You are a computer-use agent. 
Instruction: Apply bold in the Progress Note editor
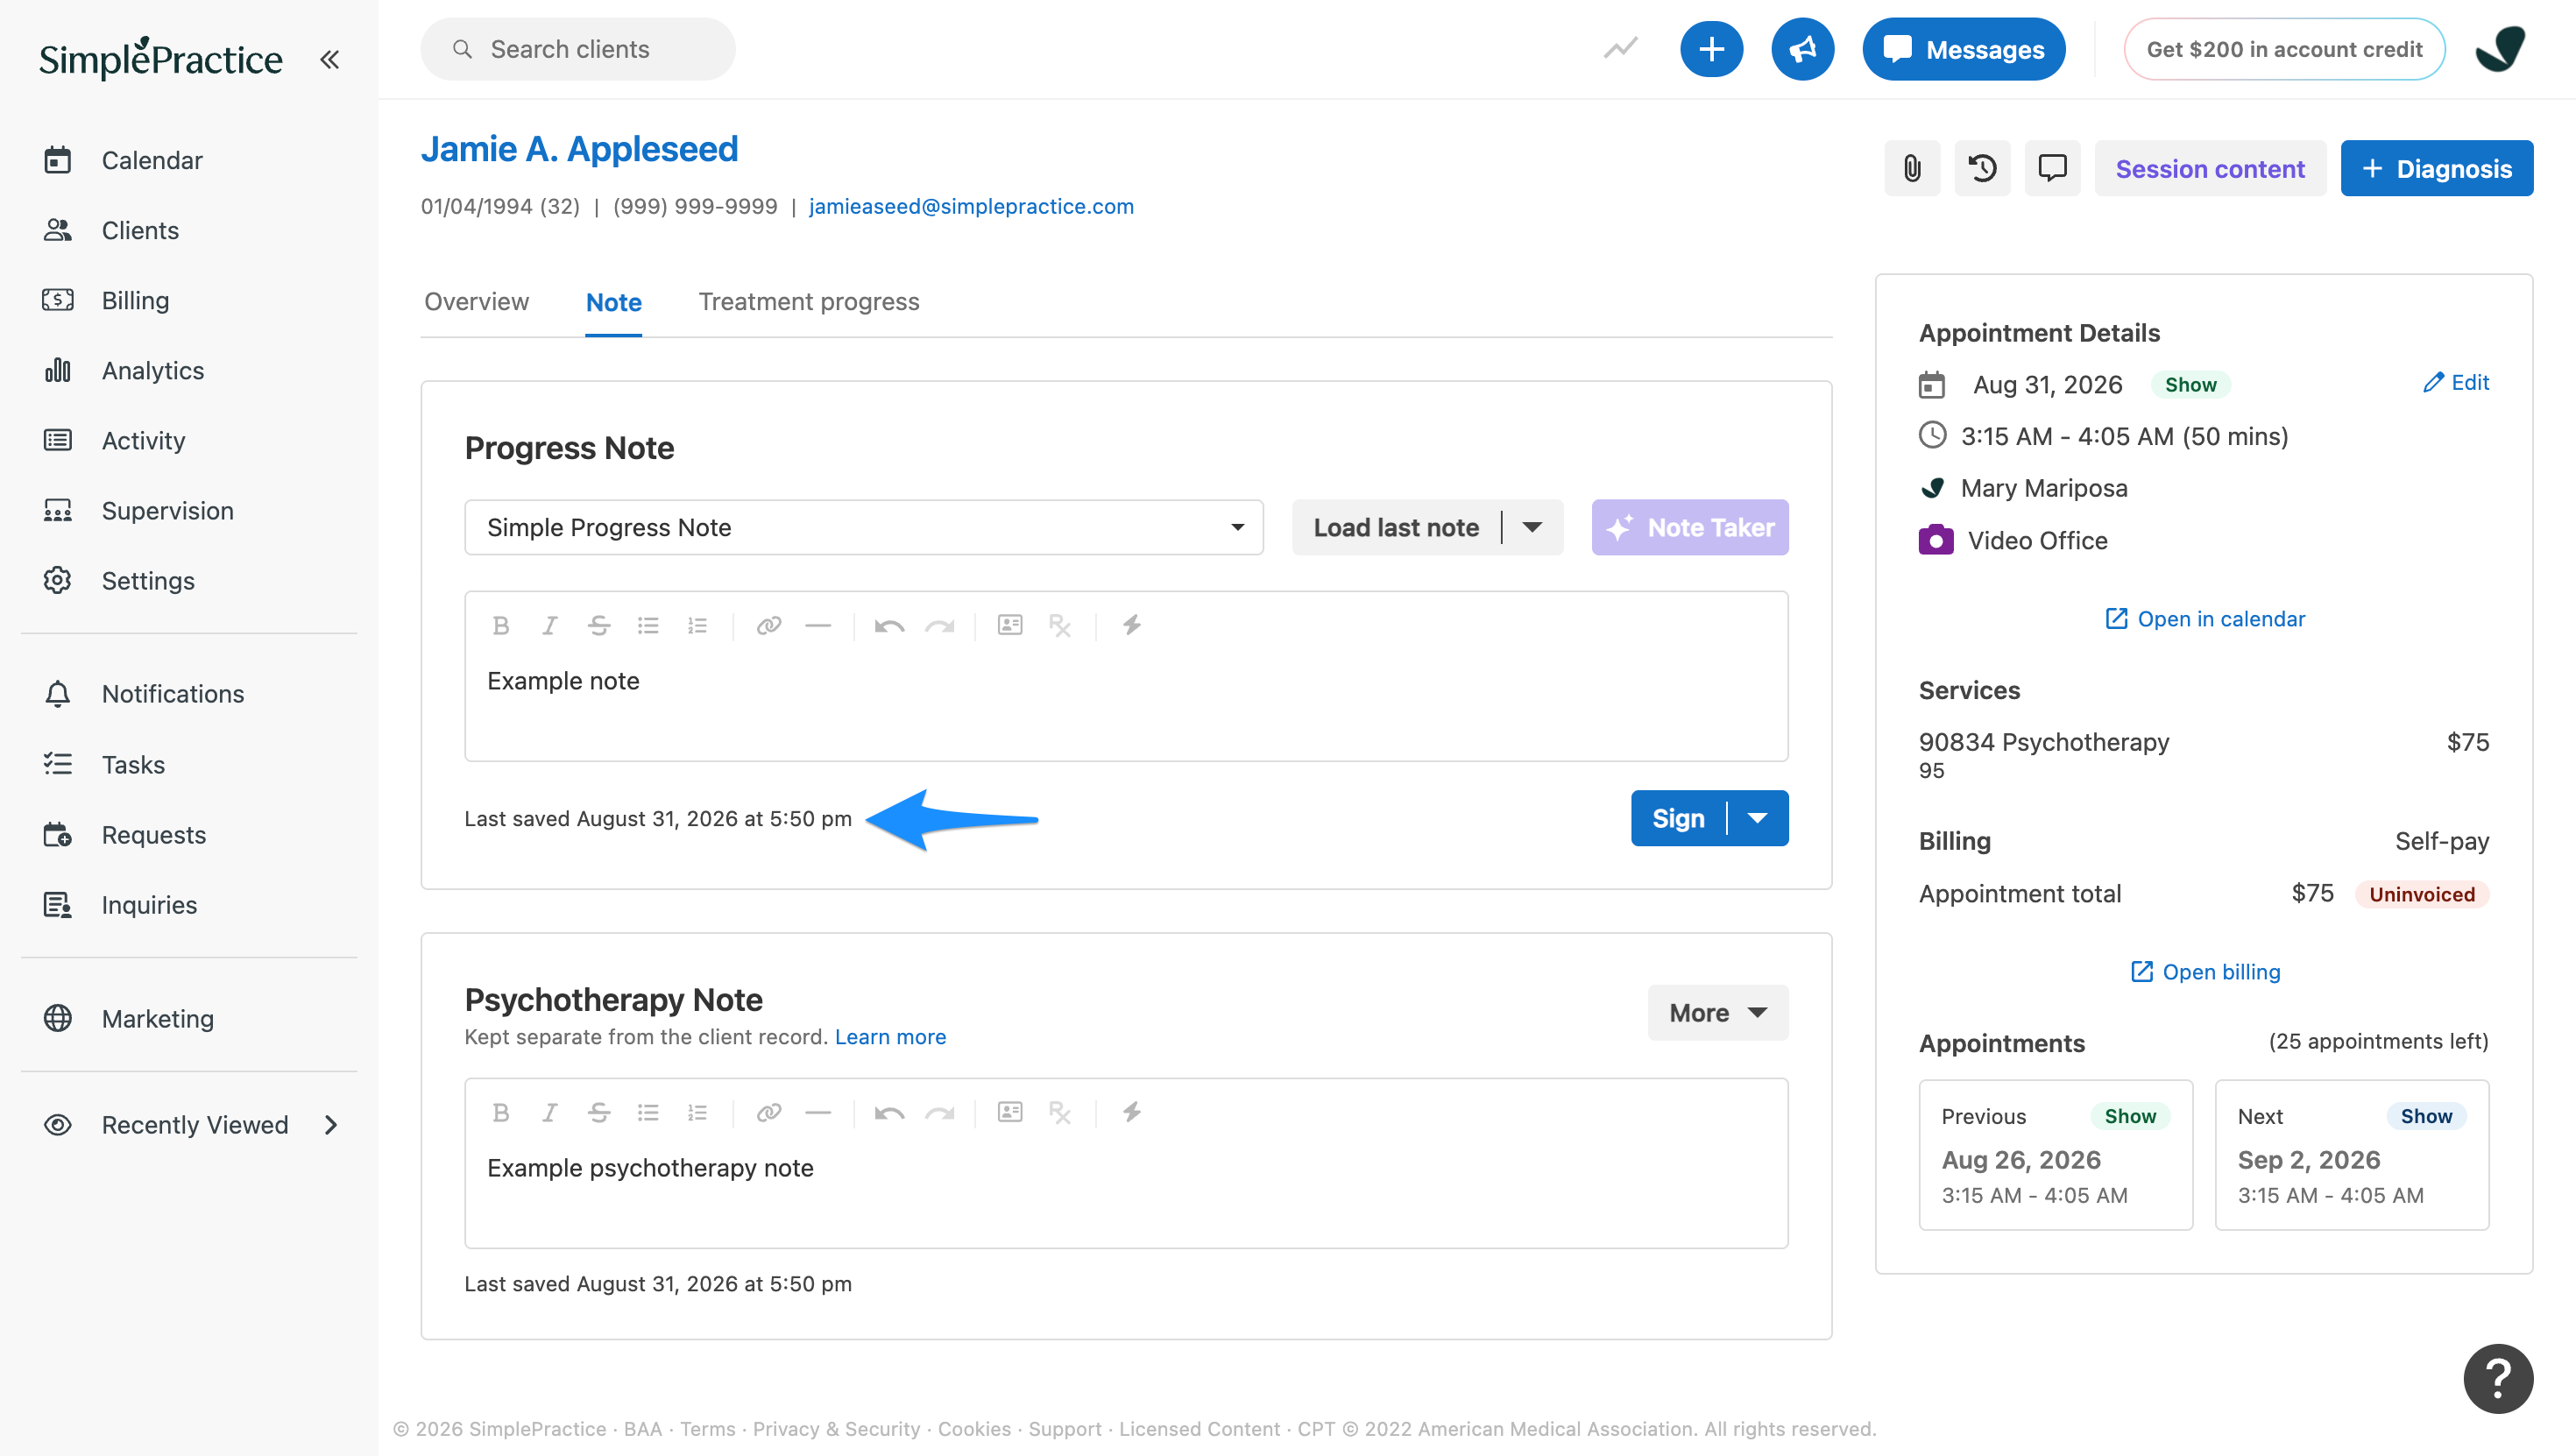(501, 626)
